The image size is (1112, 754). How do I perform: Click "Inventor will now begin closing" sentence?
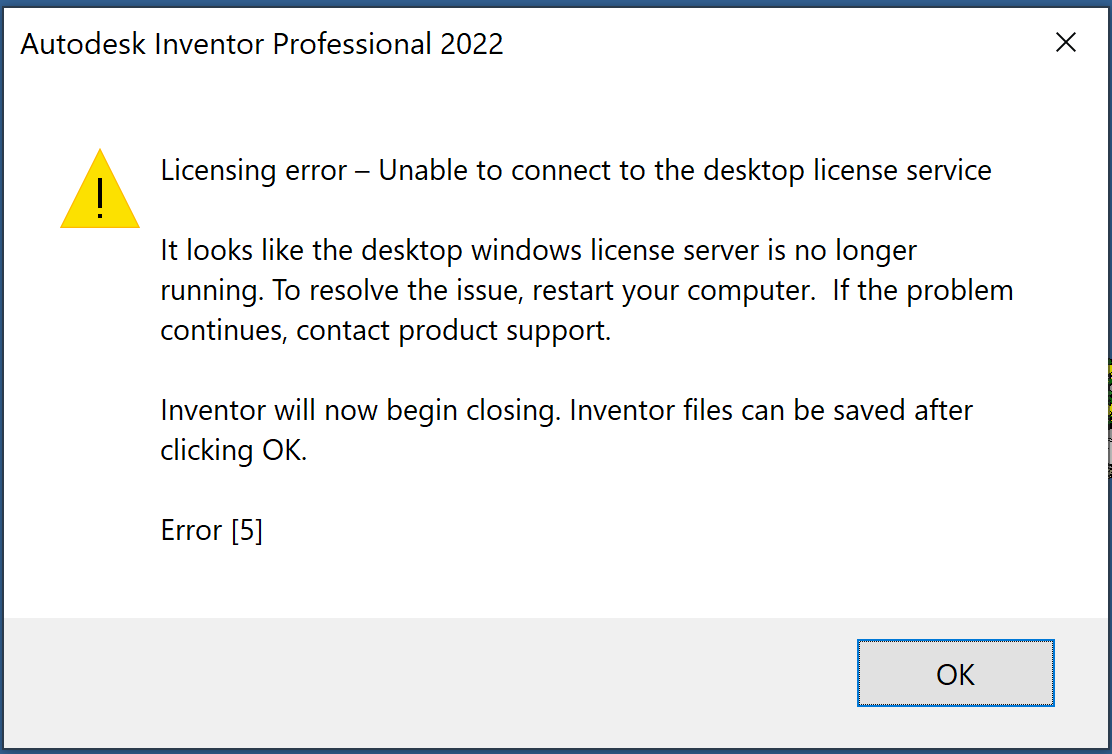[x=360, y=410]
